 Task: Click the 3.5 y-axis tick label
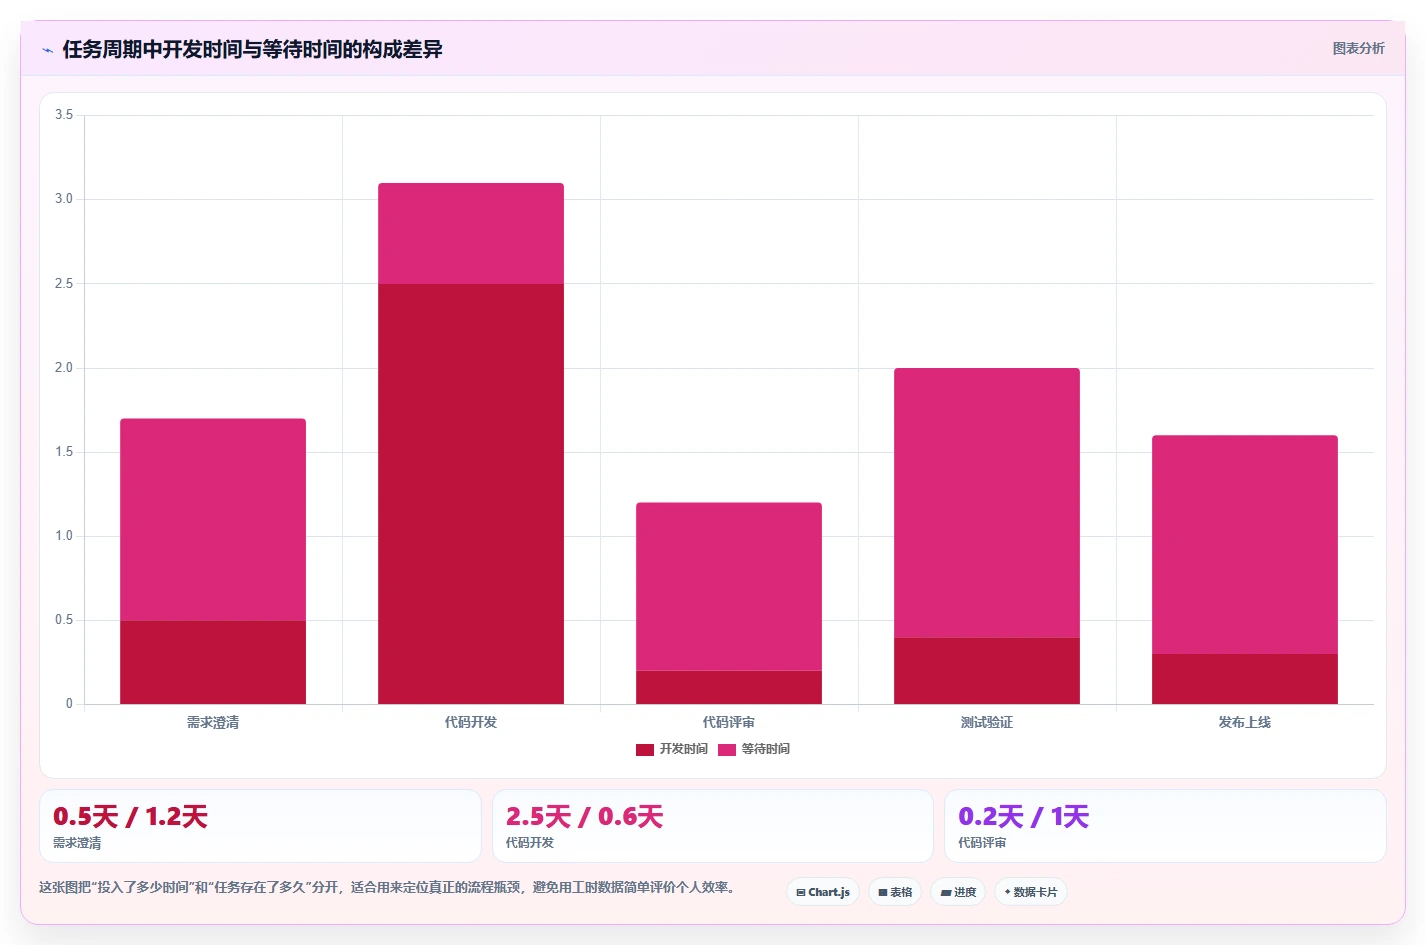(64, 115)
